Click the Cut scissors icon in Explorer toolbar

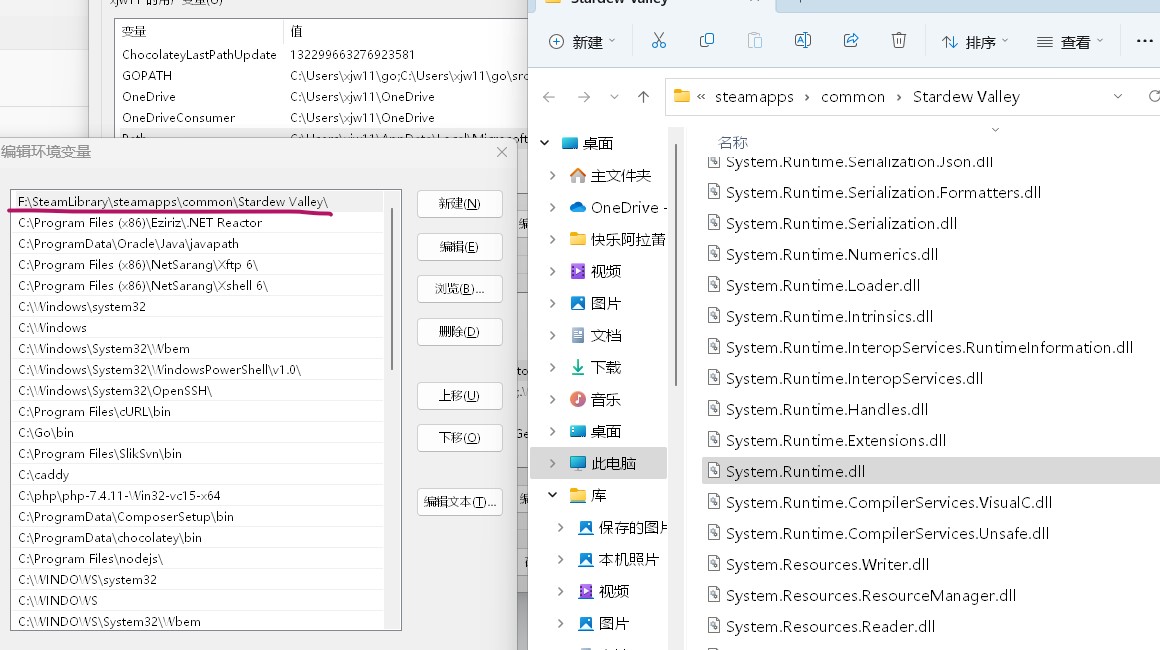pos(657,40)
